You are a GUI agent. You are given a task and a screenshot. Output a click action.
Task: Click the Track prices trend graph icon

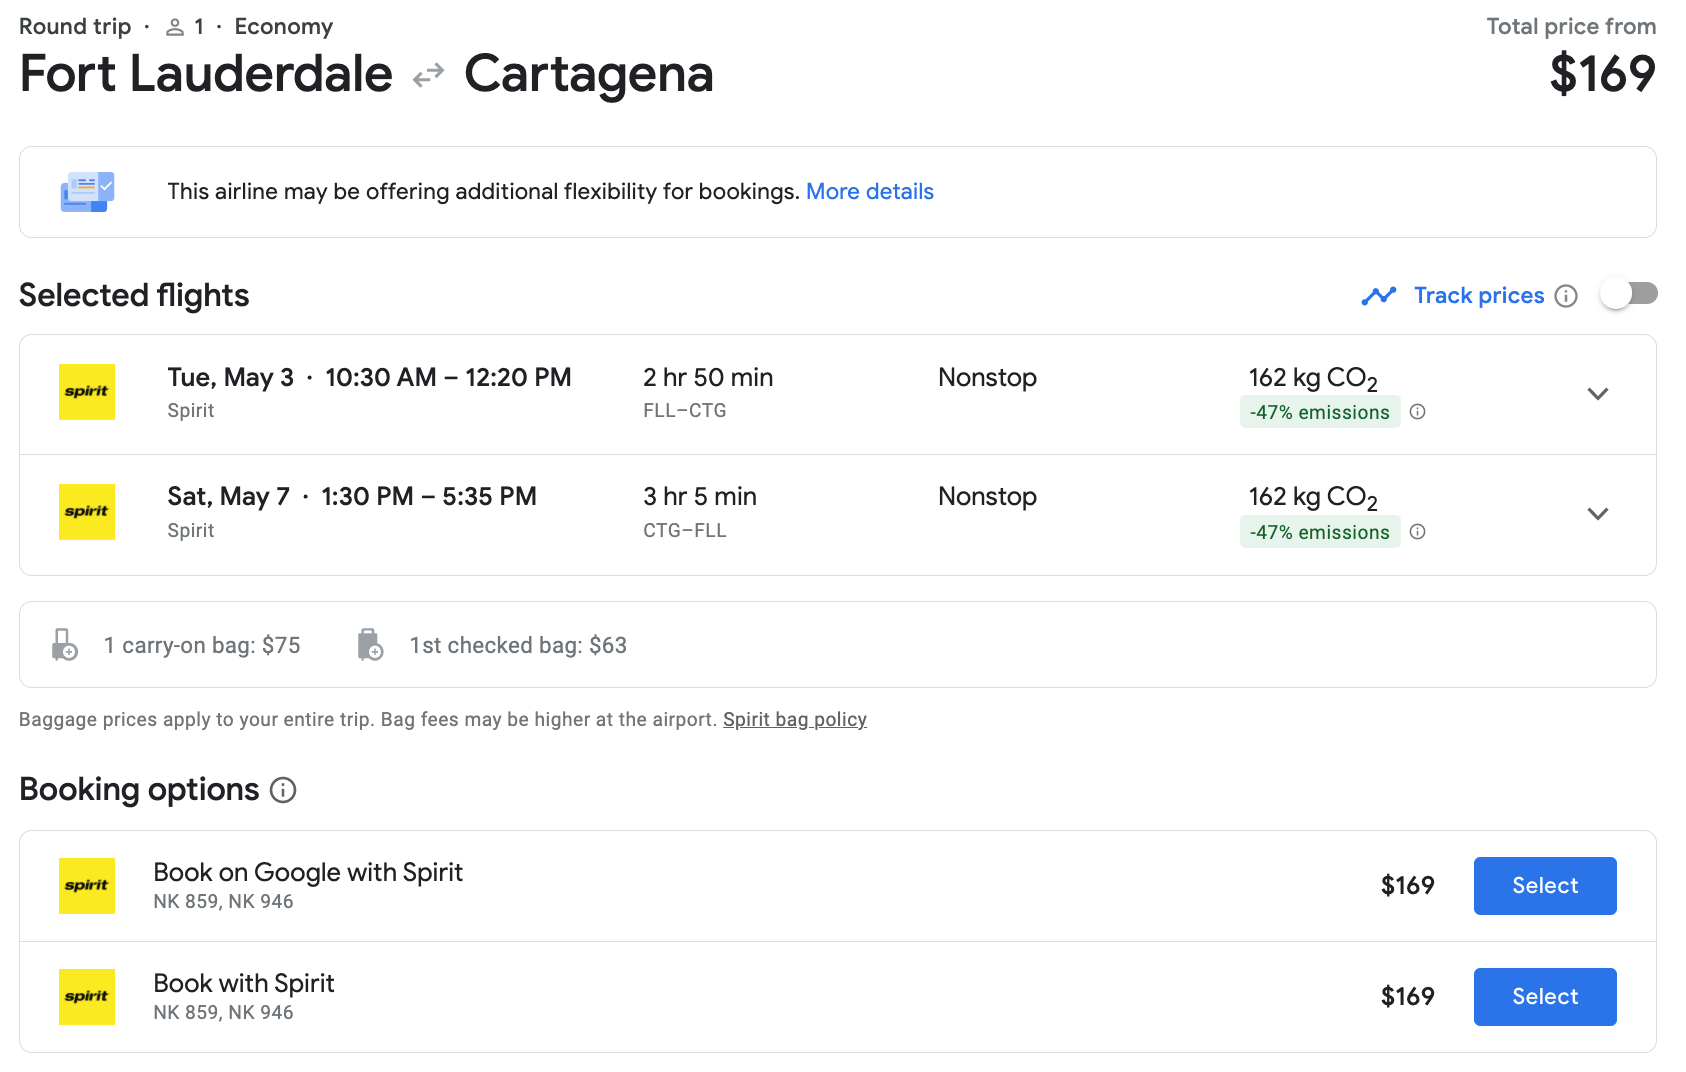tap(1378, 296)
